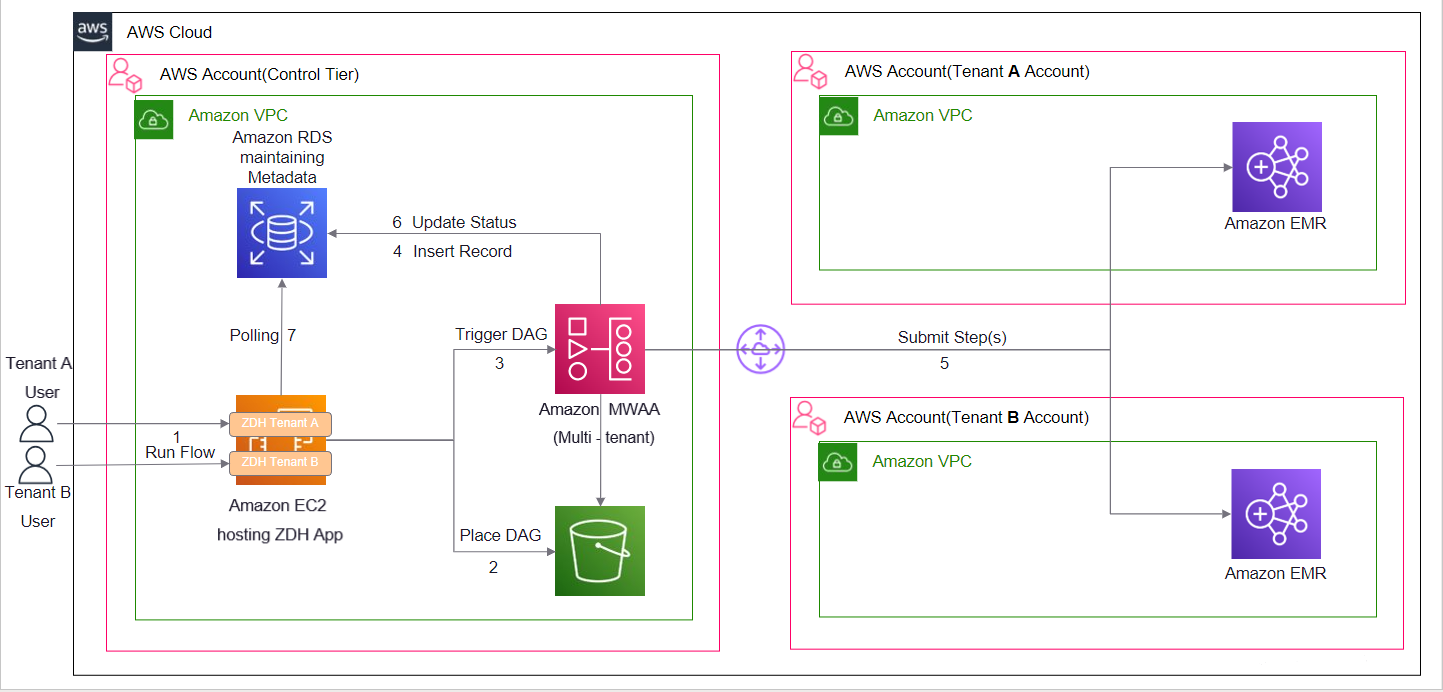
Task: Click the Tenant A VPC cloud icon
Action: [x=837, y=115]
